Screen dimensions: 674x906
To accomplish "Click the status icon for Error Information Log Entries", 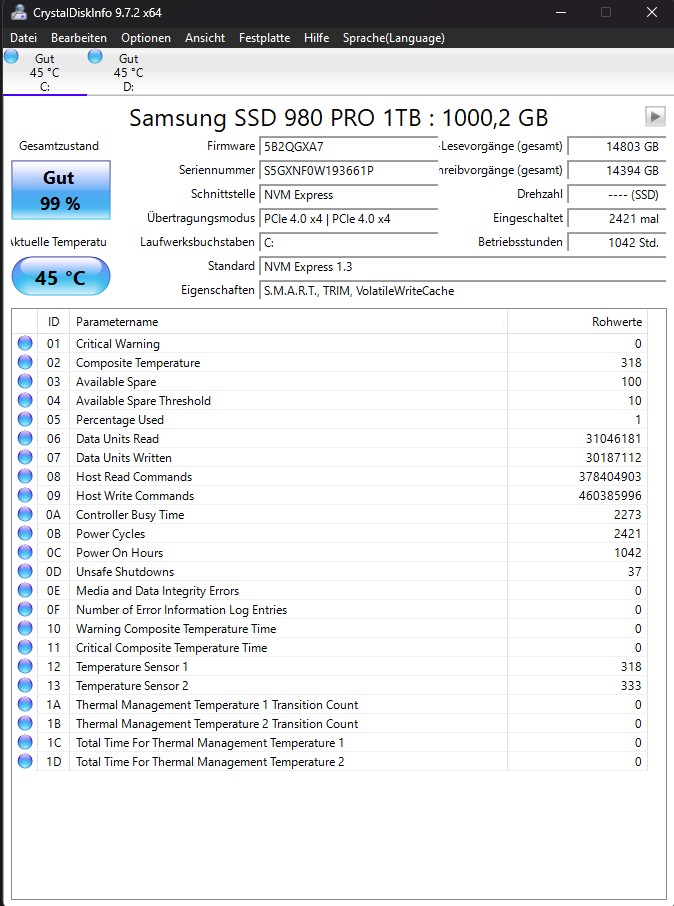I will point(25,609).
